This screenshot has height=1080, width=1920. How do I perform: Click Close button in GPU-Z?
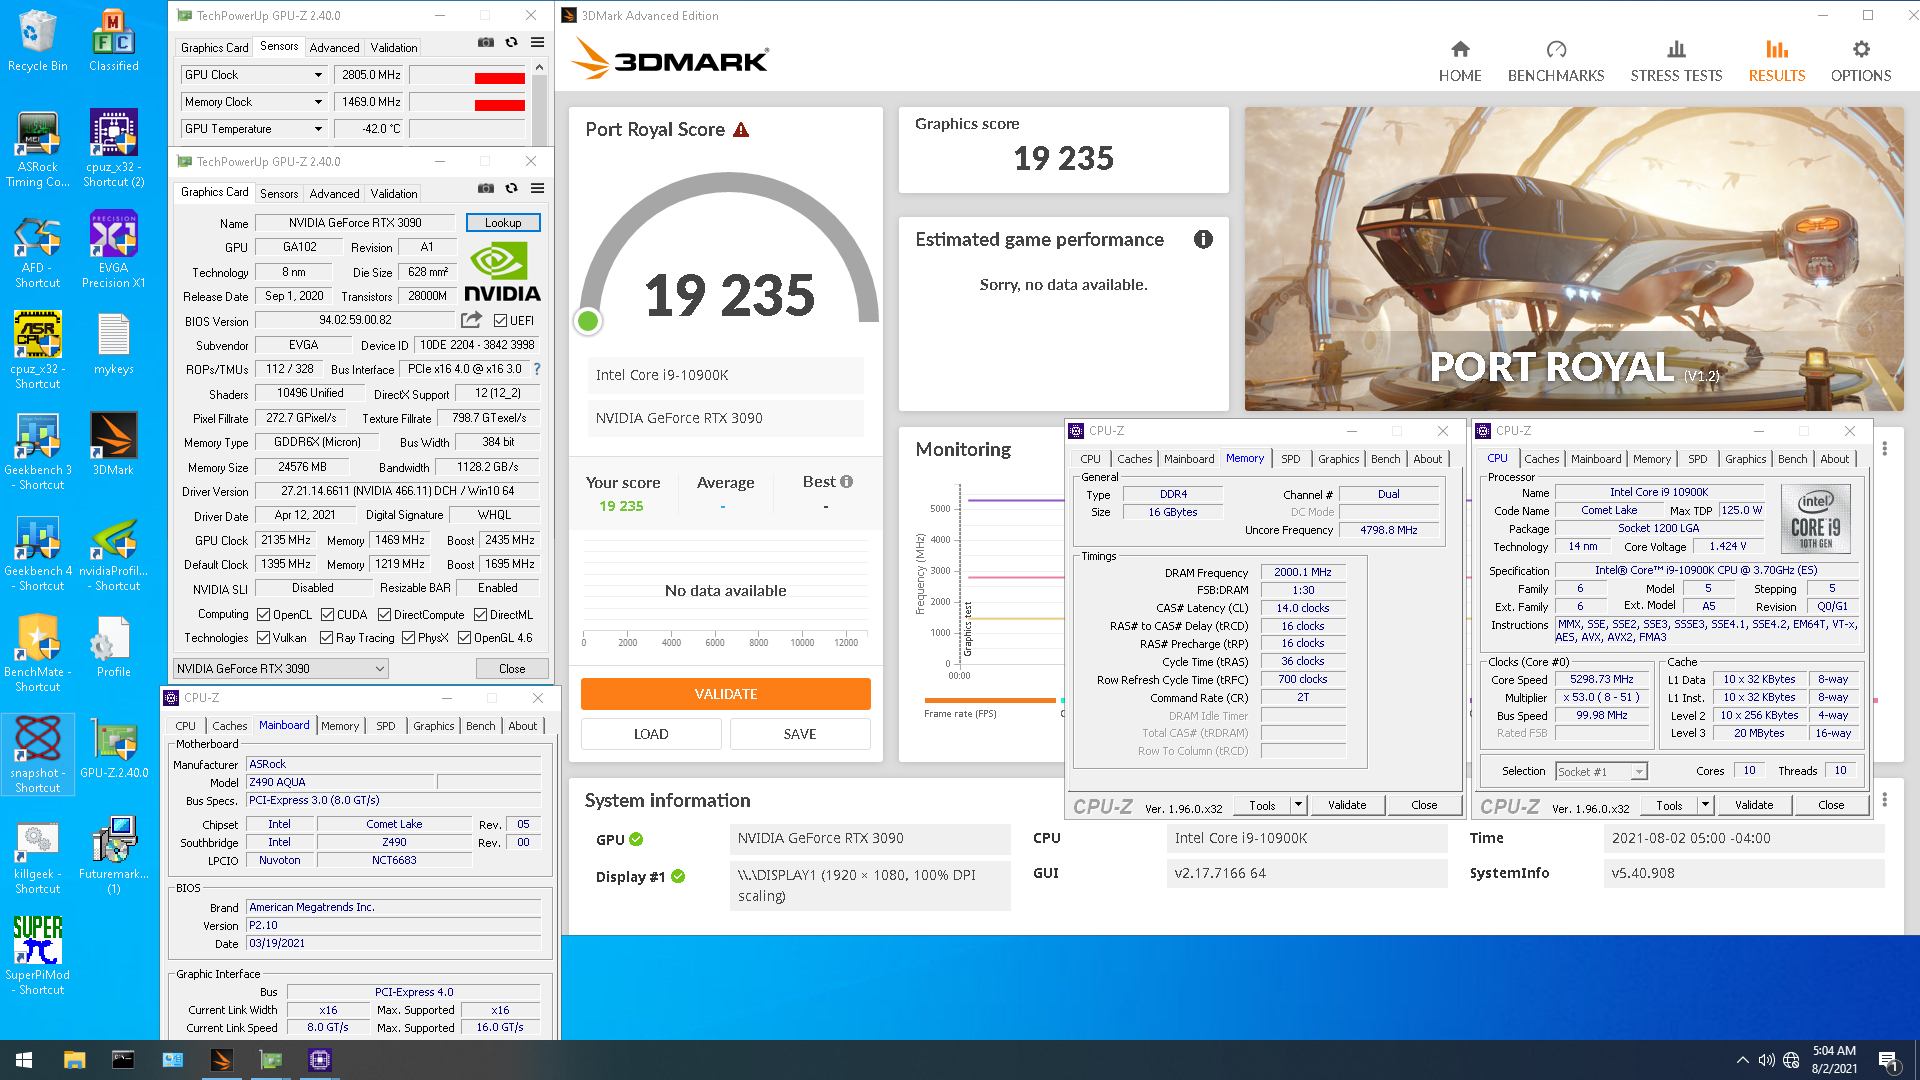click(512, 669)
